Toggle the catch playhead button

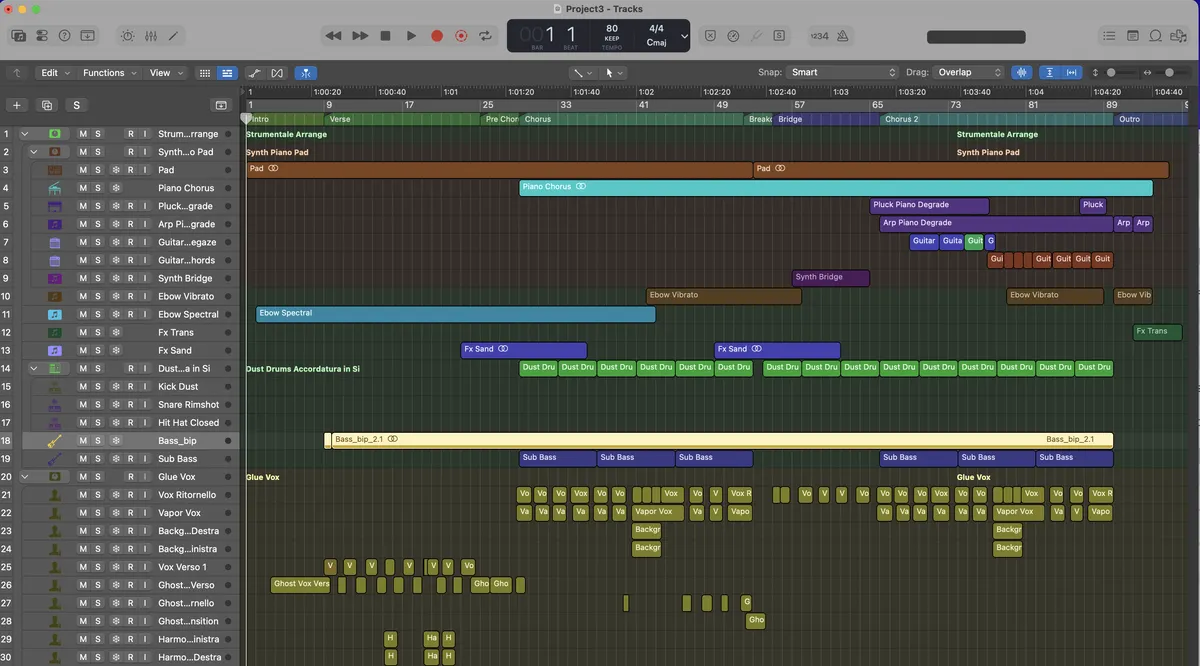[306, 73]
